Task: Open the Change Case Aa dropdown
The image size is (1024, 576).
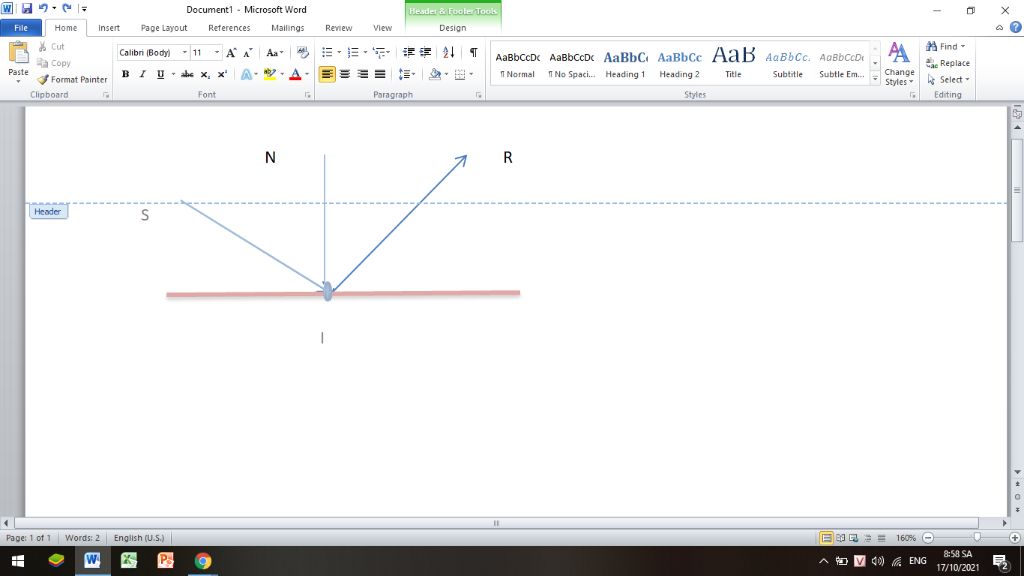Action: [x=274, y=52]
